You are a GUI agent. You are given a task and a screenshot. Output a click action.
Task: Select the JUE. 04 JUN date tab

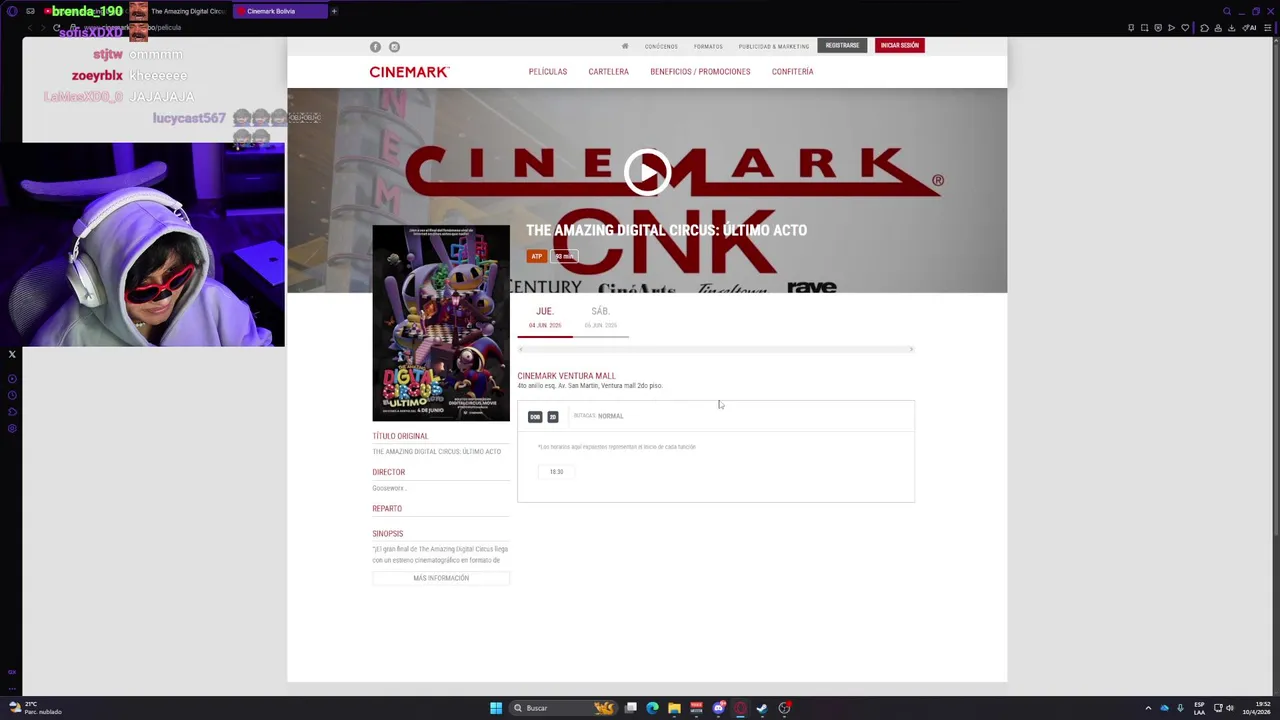click(x=545, y=318)
